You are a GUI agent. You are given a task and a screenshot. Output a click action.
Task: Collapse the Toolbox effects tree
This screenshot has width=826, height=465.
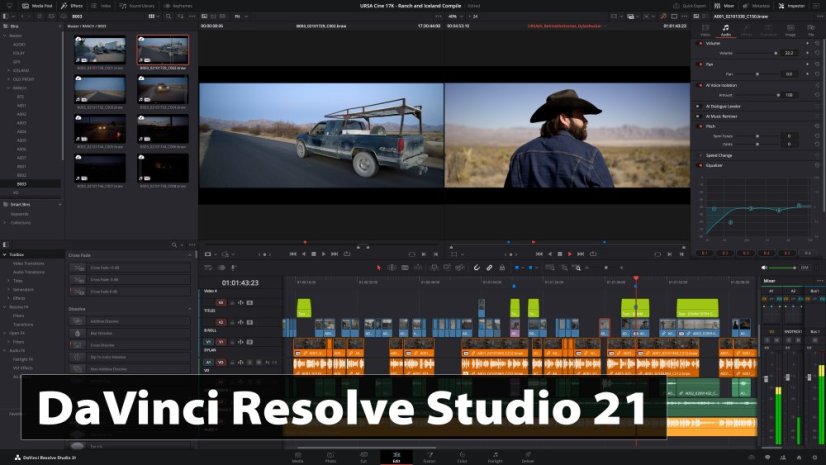click(x=5, y=254)
